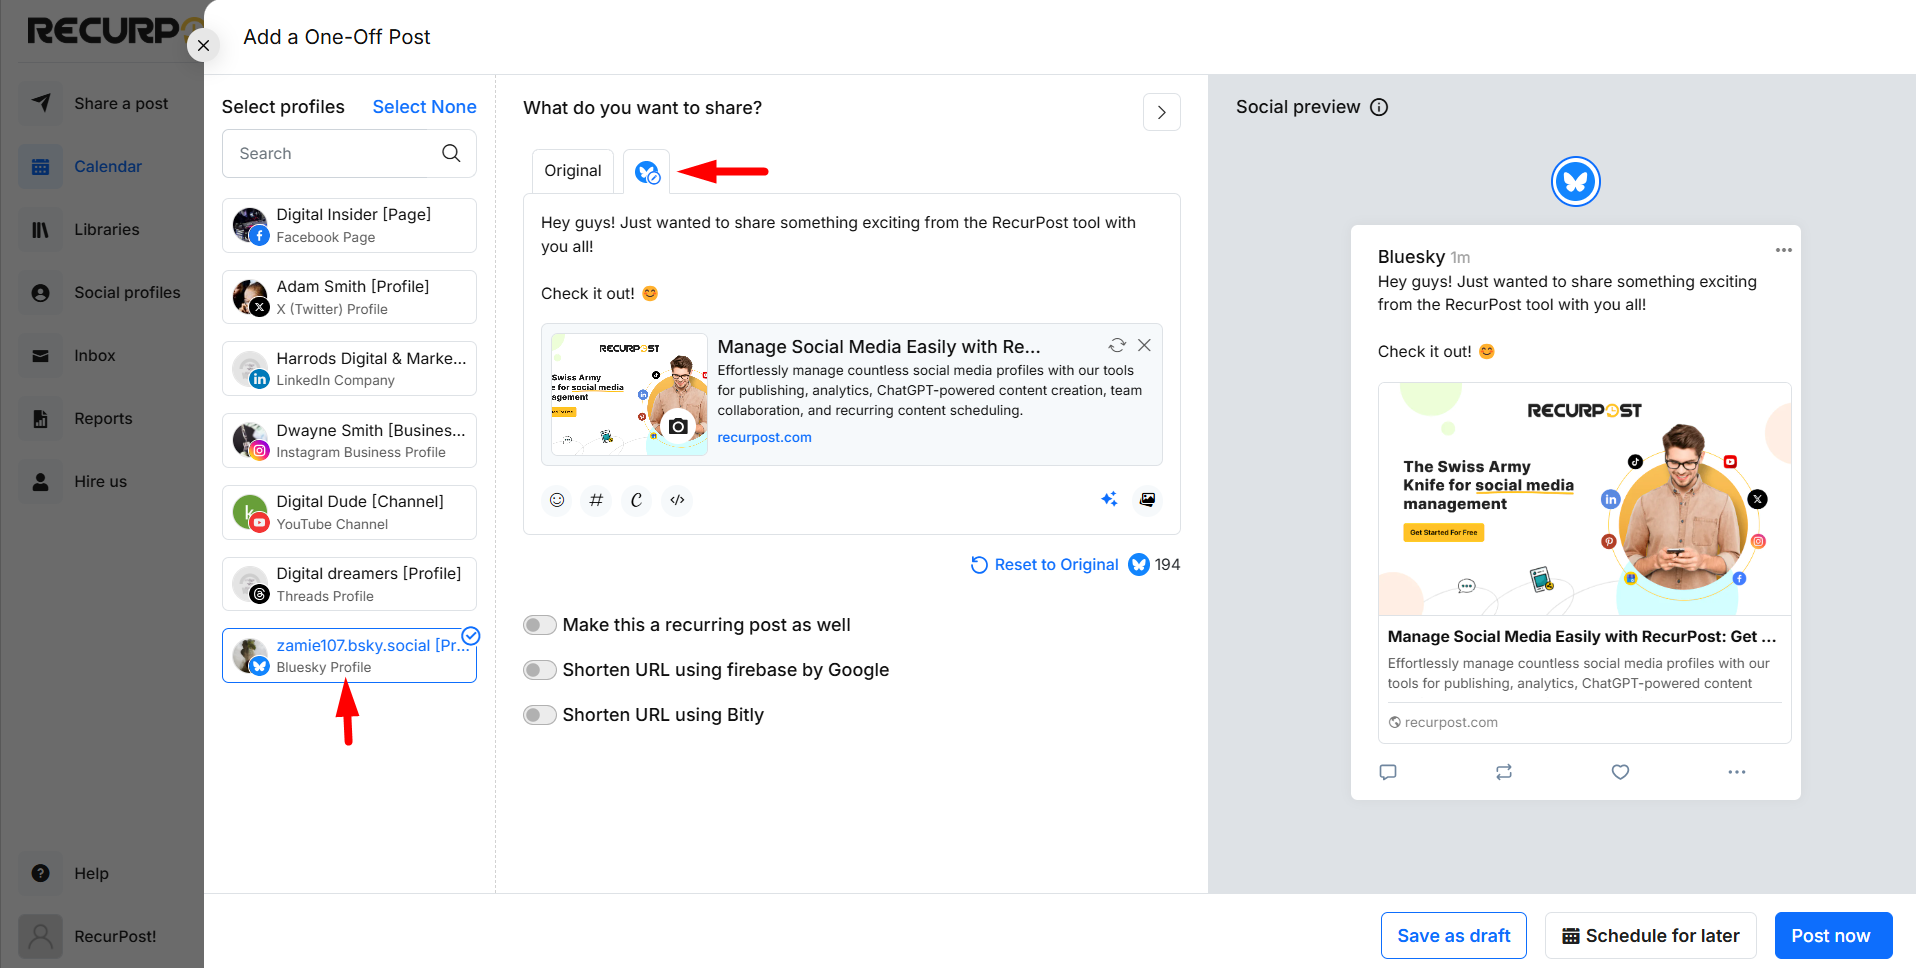The image size is (1916, 968).
Task: Click Schedule for later
Action: point(1651,936)
